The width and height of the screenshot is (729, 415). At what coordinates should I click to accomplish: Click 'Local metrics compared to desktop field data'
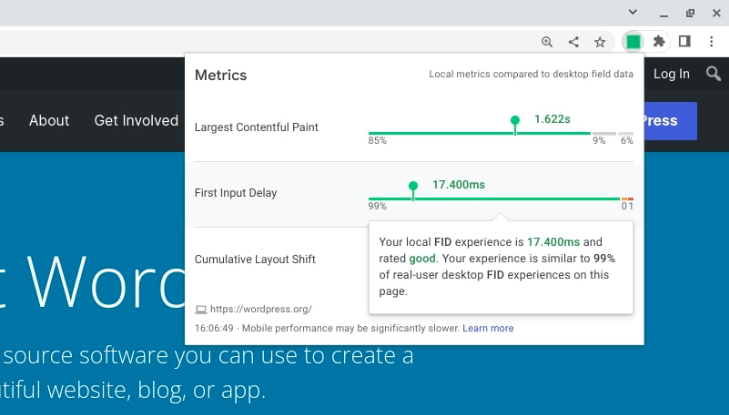click(x=531, y=74)
